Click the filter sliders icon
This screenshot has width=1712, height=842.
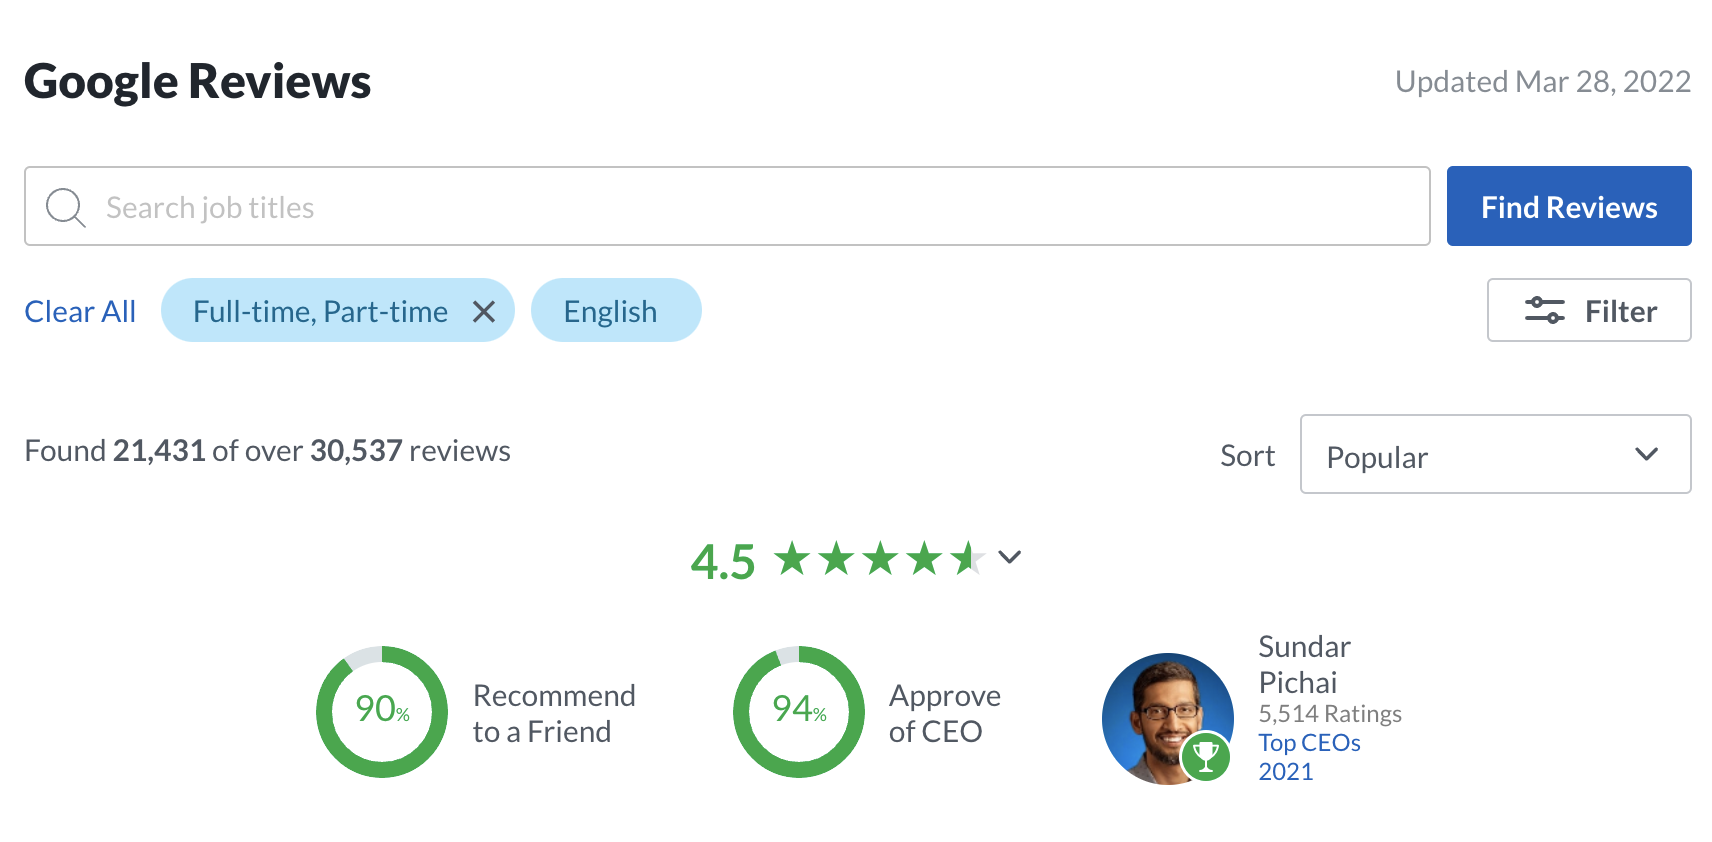coord(1544,311)
